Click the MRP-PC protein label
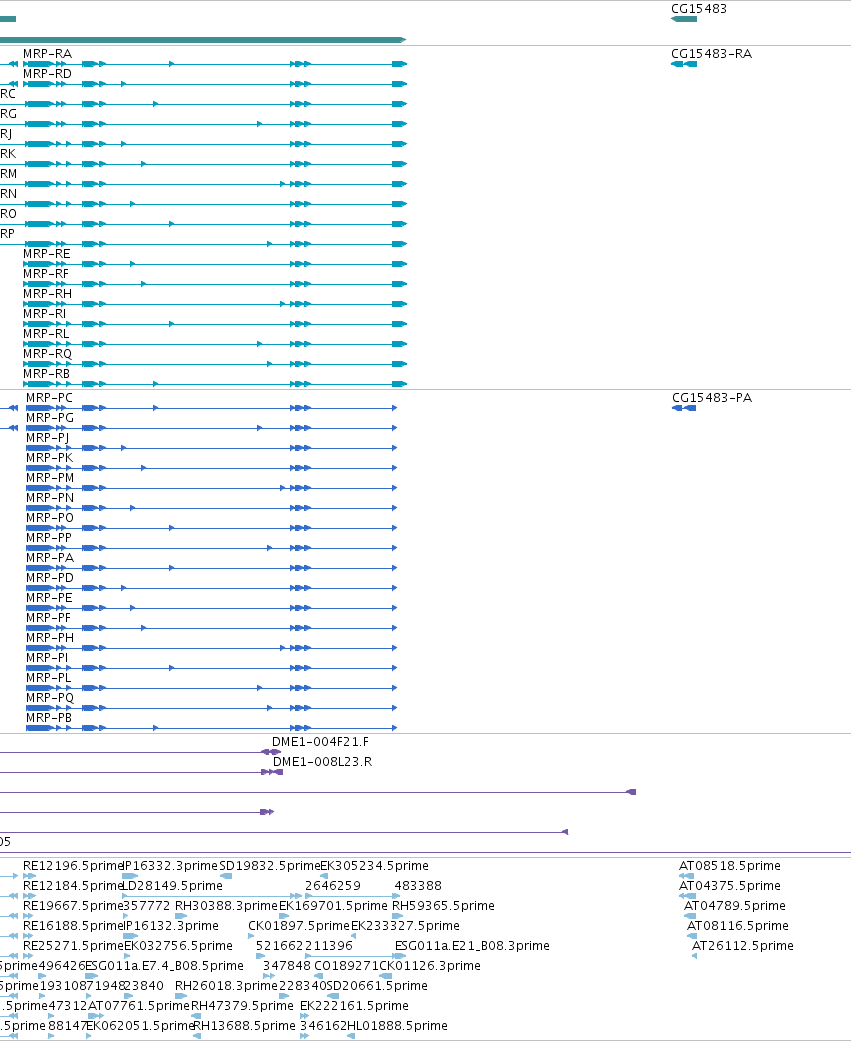851x1041 pixels. pyautogui.click(x=49, y=398)
